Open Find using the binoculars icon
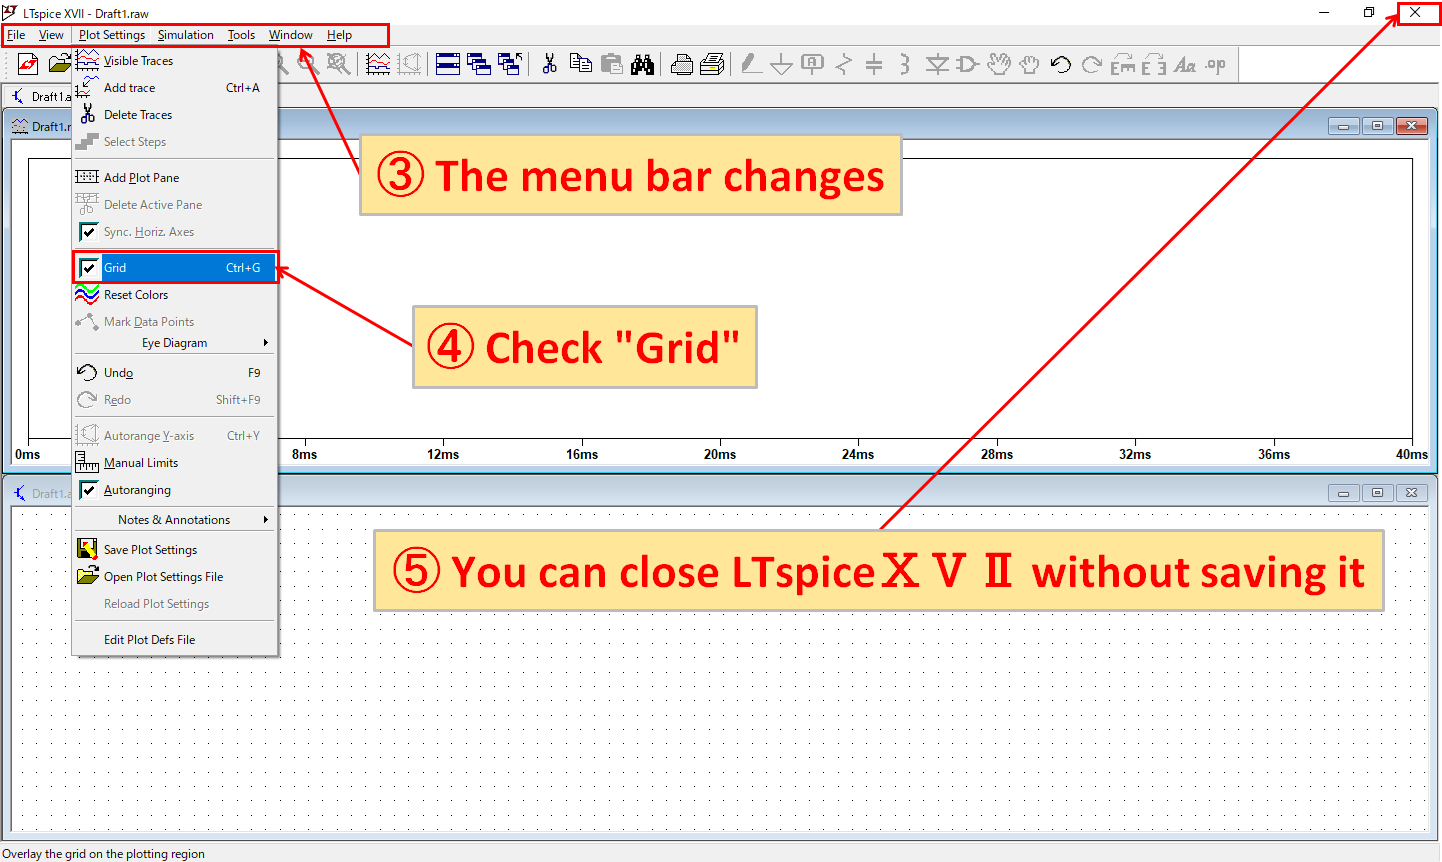 click(x=643, y=63)
